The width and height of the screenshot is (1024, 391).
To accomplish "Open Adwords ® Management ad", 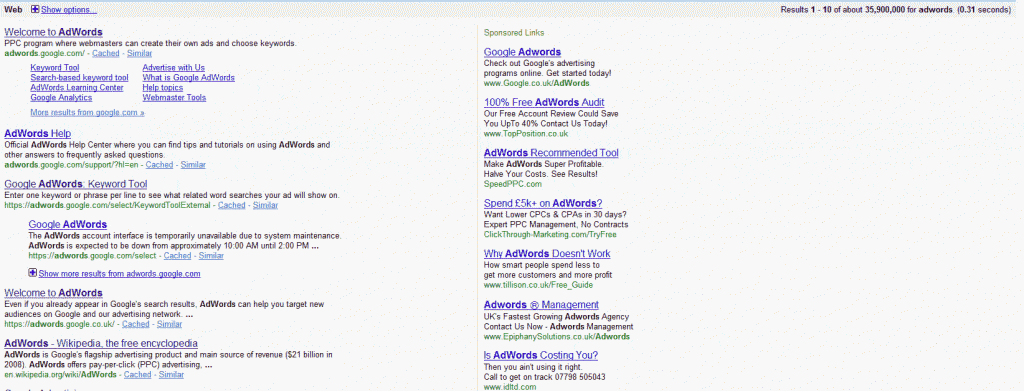I will 541,305.
